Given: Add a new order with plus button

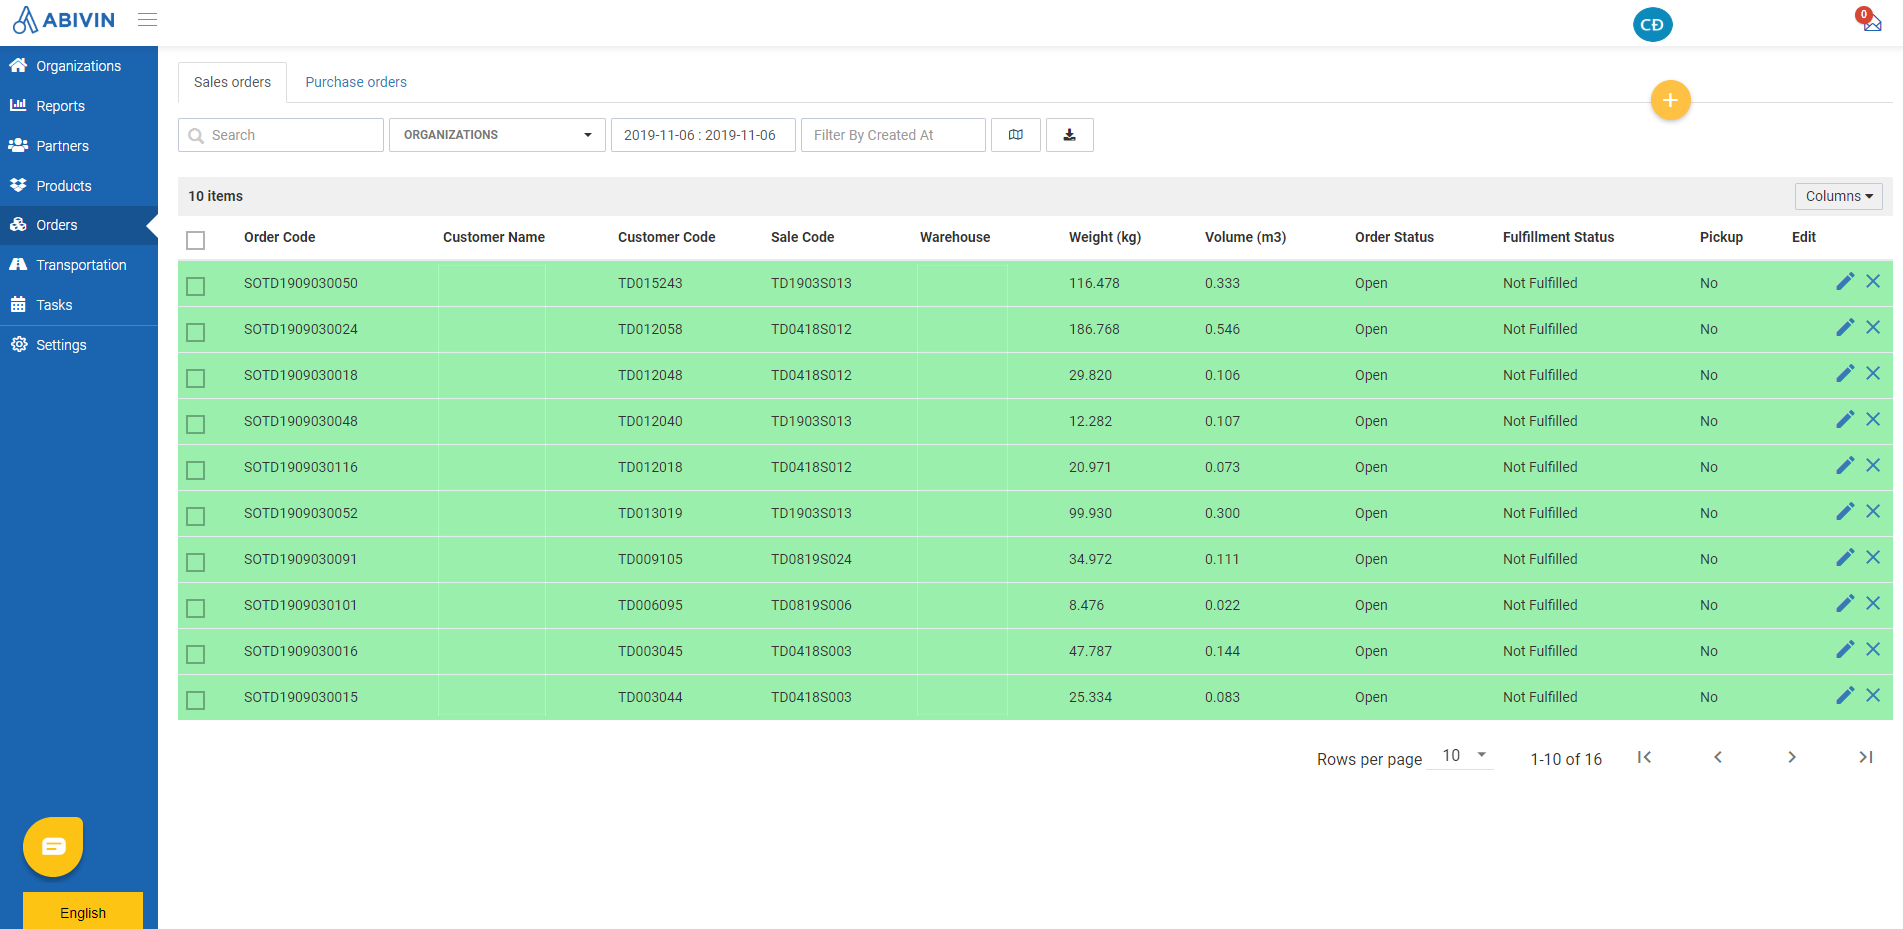Looking at the screenshot, I should coord(1670,100).
